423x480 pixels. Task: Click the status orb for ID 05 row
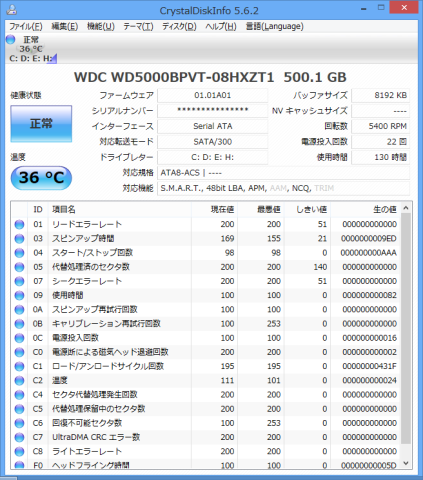click(x=19, y=267)
